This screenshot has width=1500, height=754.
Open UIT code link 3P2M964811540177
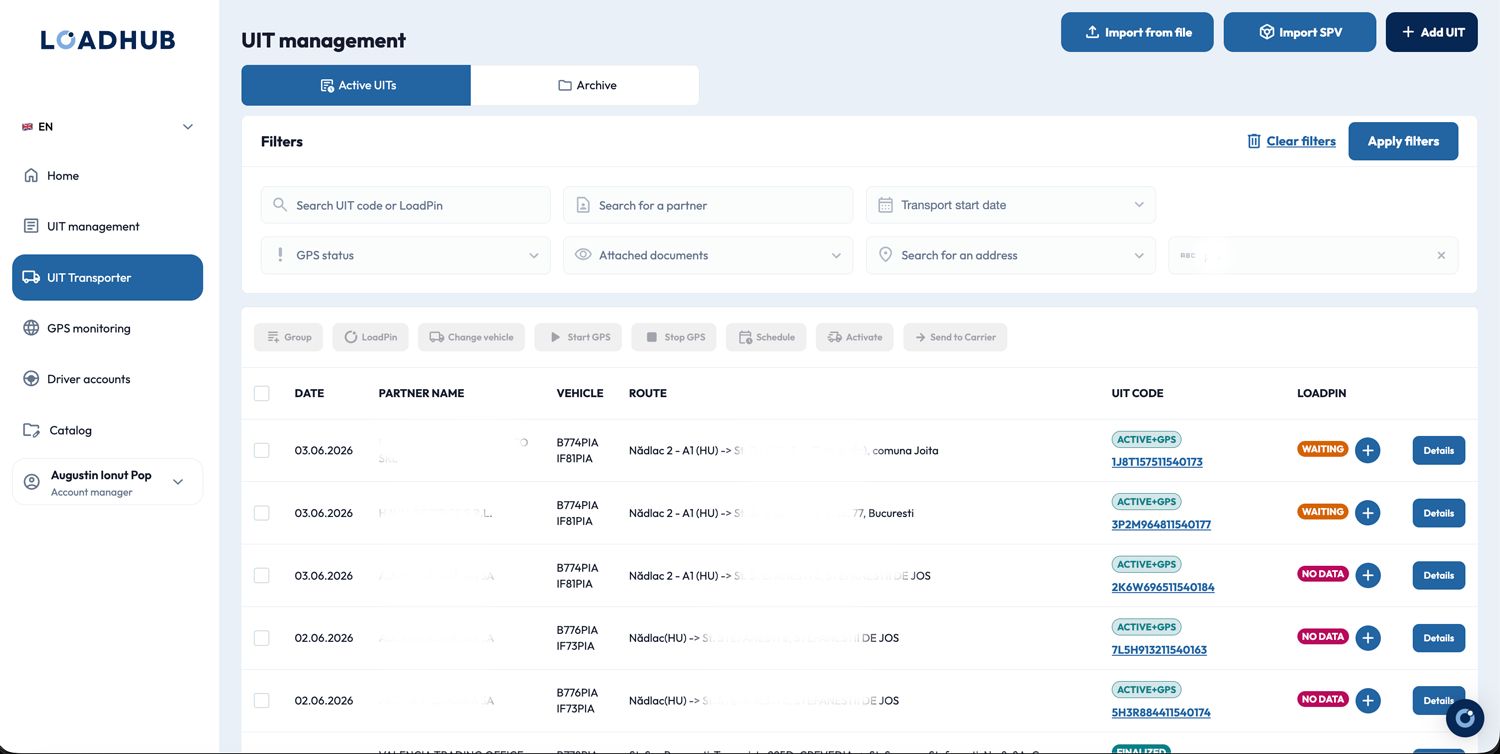1161,524
